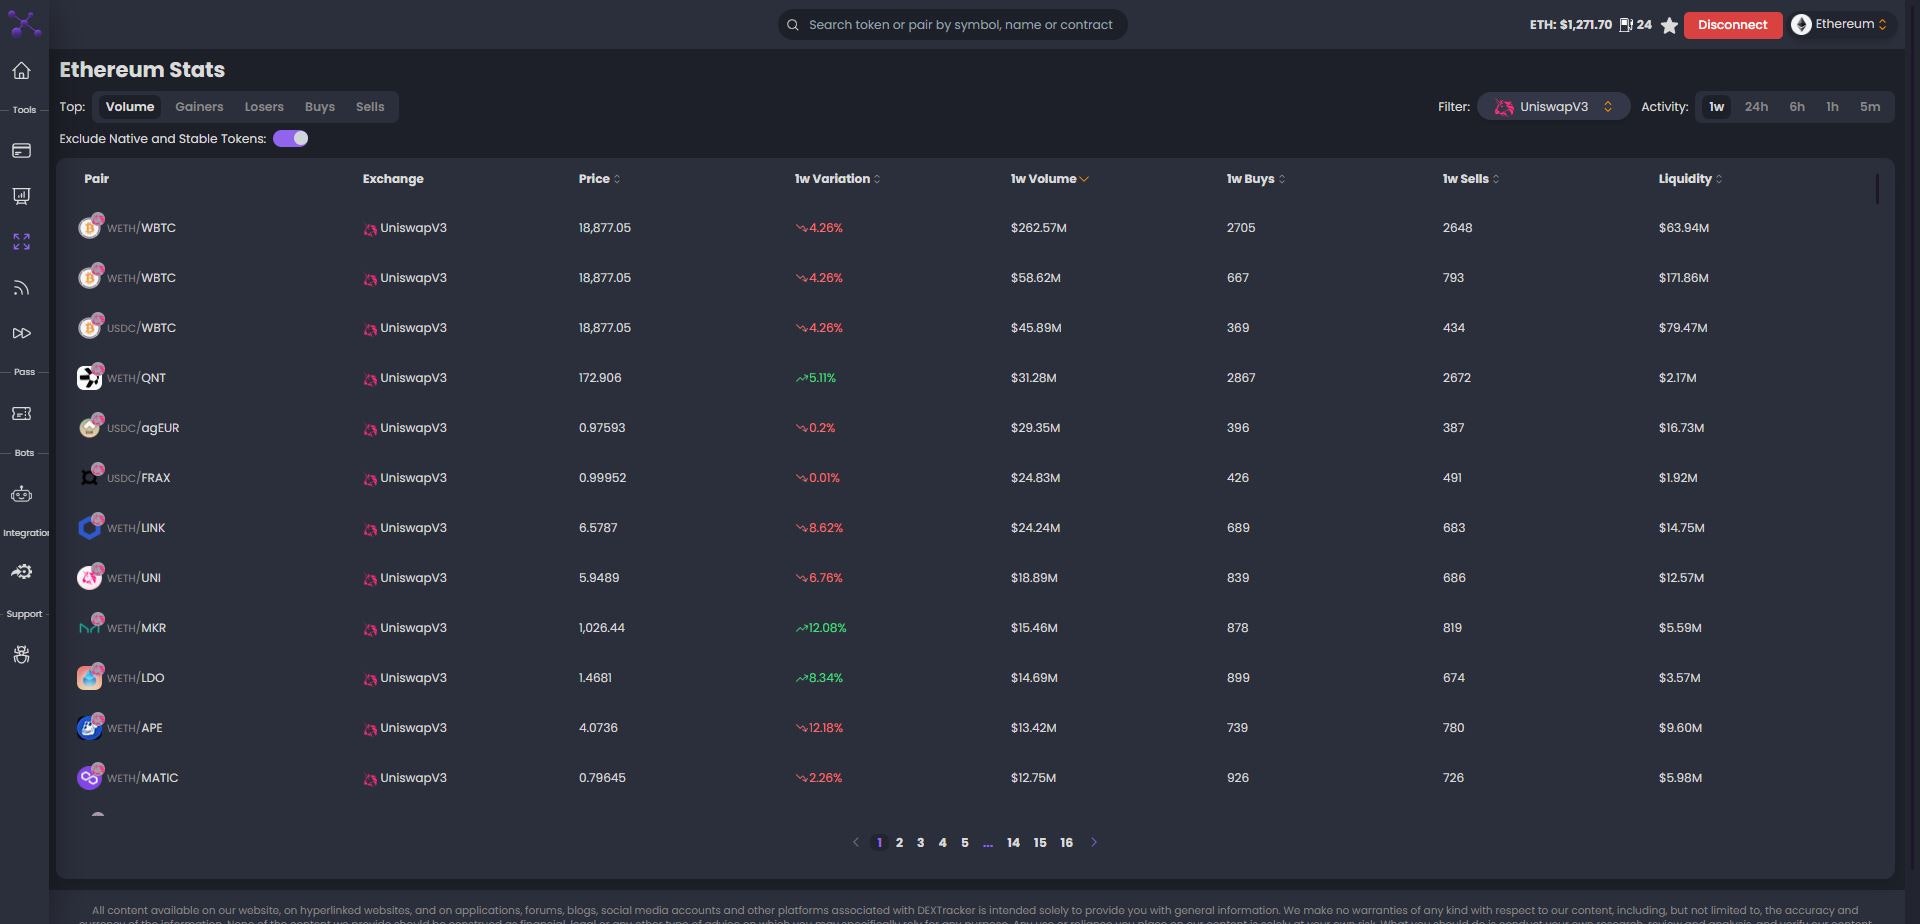Open the expand-arrows stats icon in sidebar
The width and height of the screenshot is (1920, 924).
[21, 242]
